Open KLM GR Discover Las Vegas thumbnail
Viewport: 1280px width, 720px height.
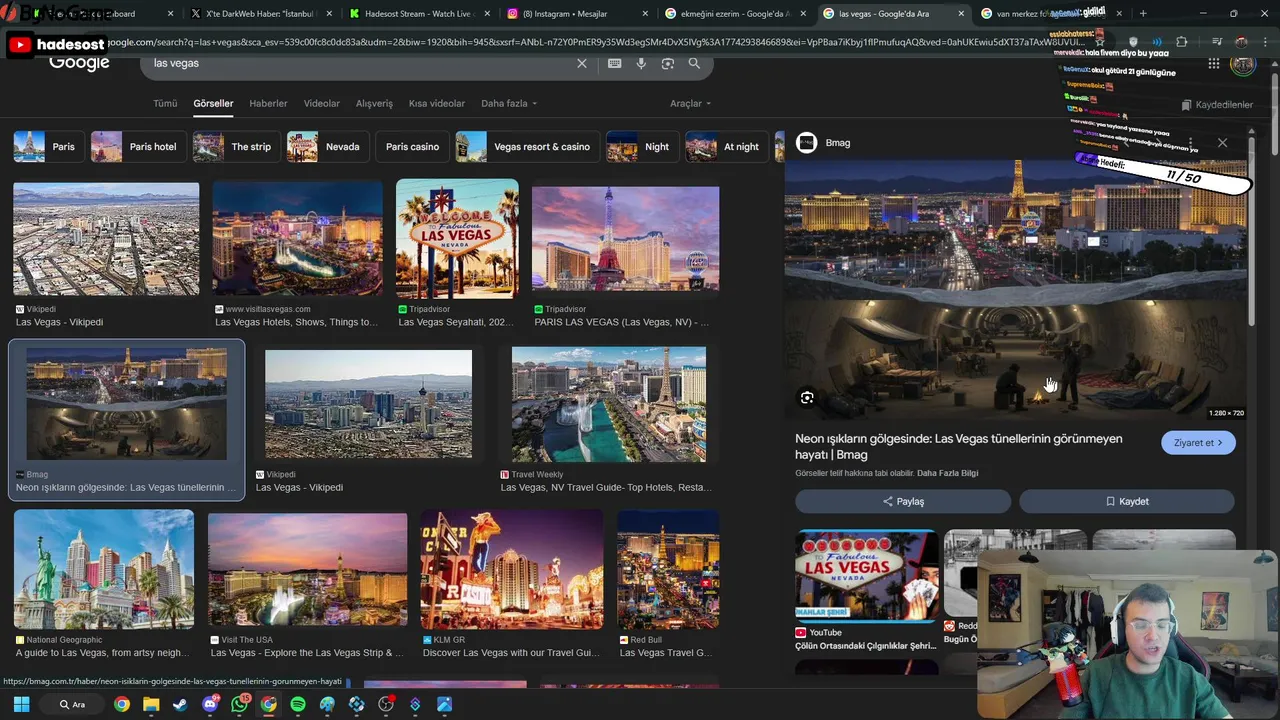click(x=511, y=569)
